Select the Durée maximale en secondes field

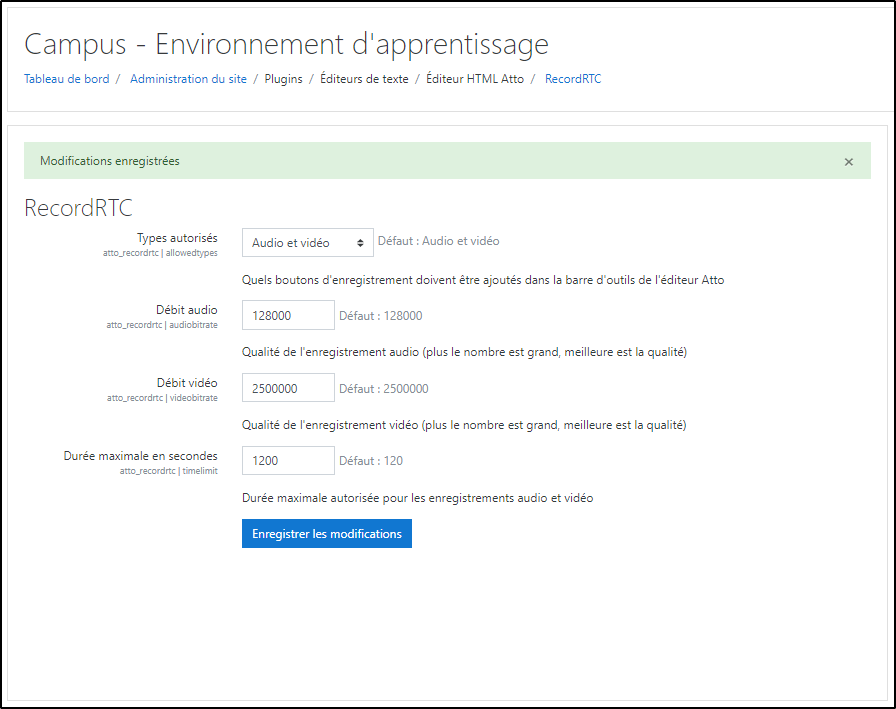(x=288, y=461)
